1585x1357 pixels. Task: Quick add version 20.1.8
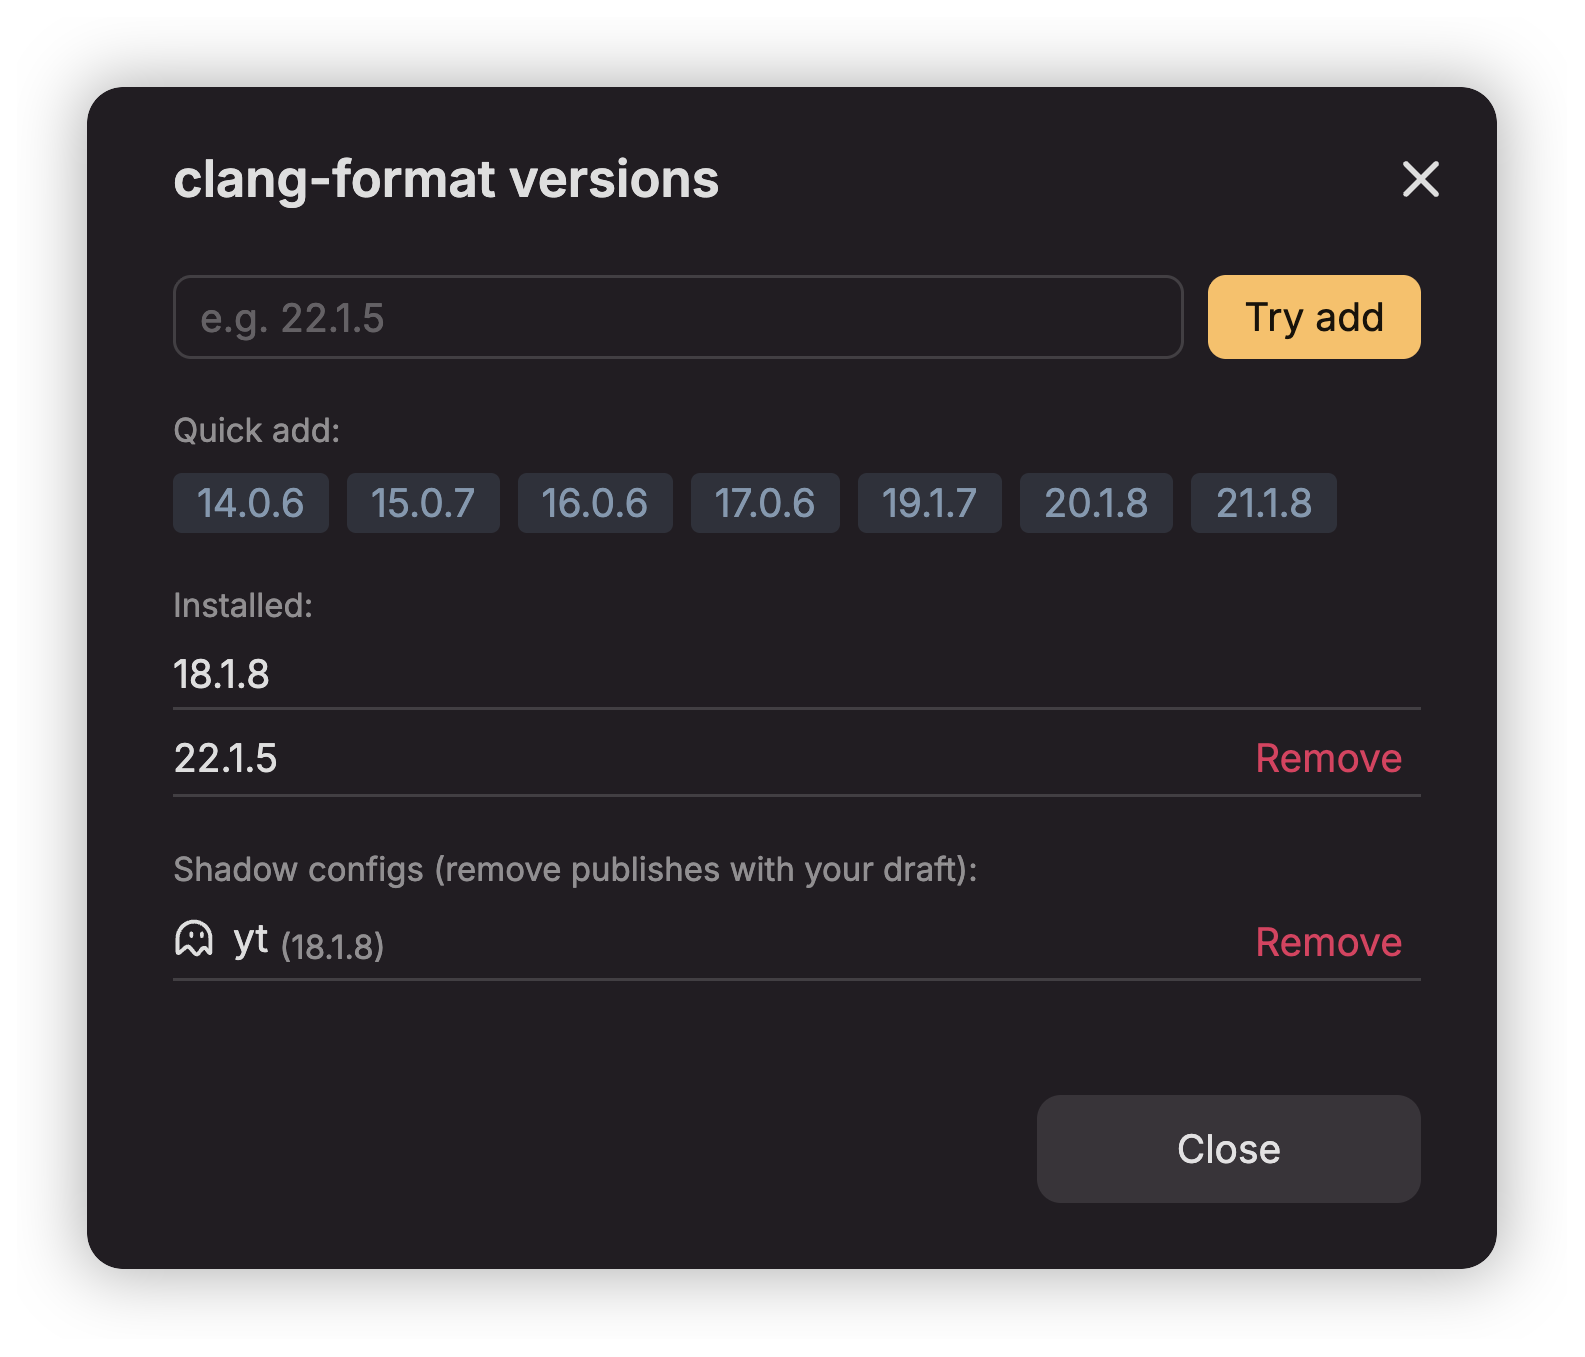1096,503
